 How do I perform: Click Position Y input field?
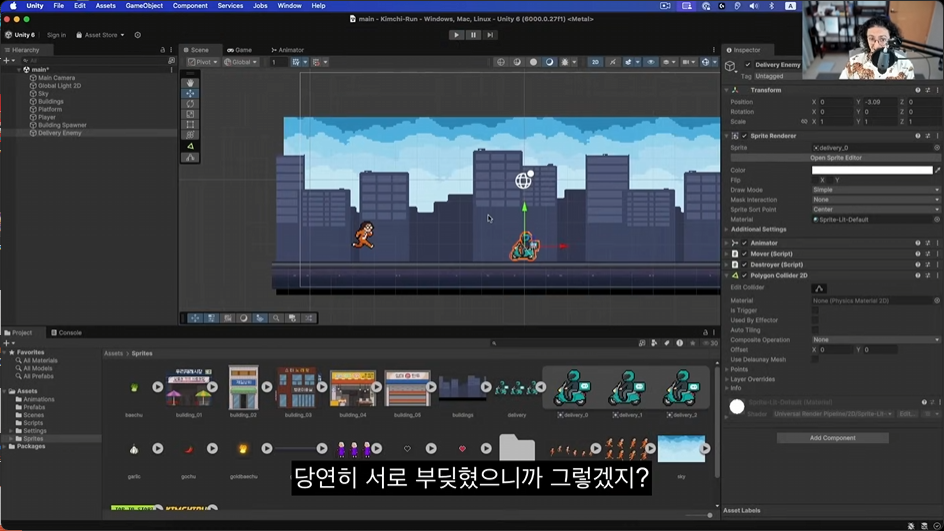[880, 102]
